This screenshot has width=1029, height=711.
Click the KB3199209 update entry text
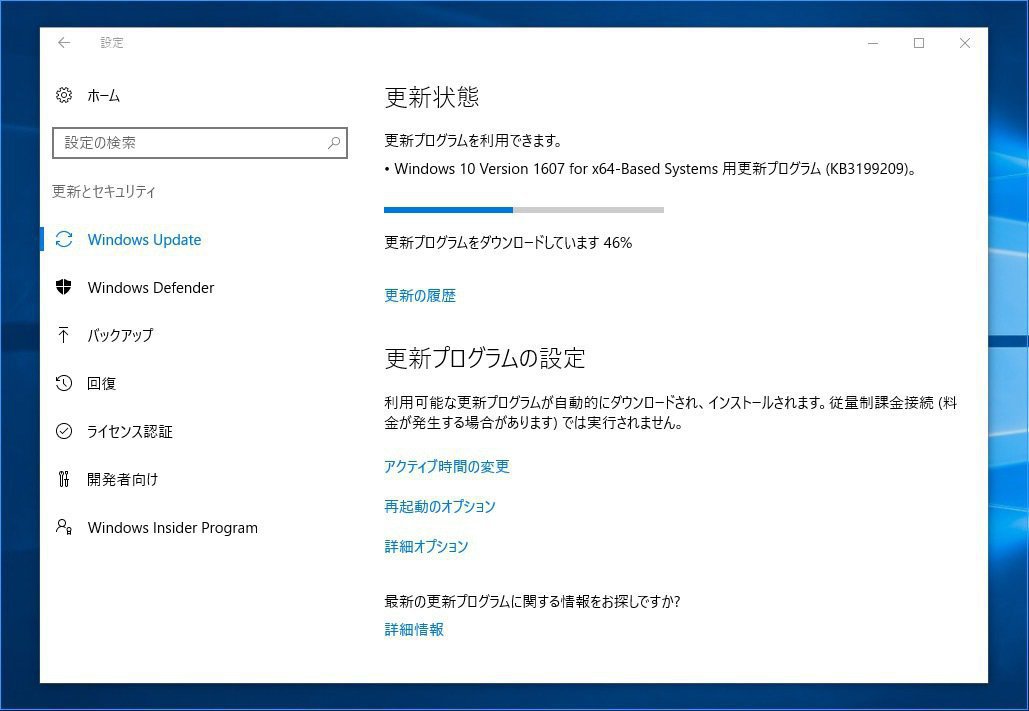(650, 169)
